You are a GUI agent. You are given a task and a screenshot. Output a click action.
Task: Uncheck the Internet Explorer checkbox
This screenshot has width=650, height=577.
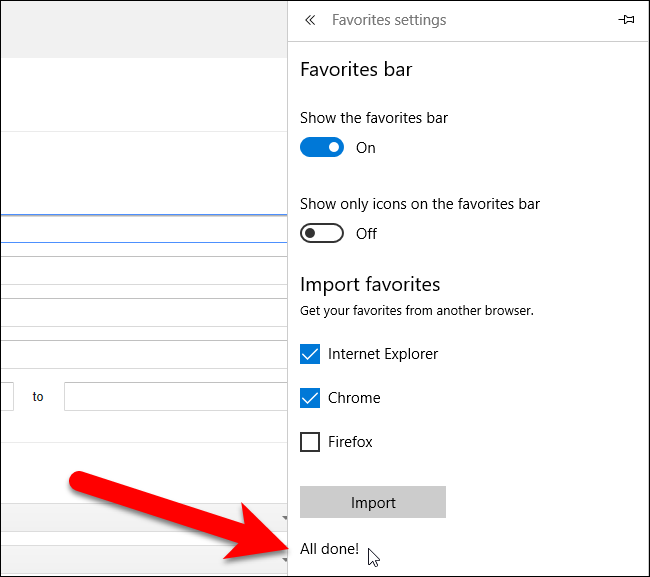[x=310, y=354]
